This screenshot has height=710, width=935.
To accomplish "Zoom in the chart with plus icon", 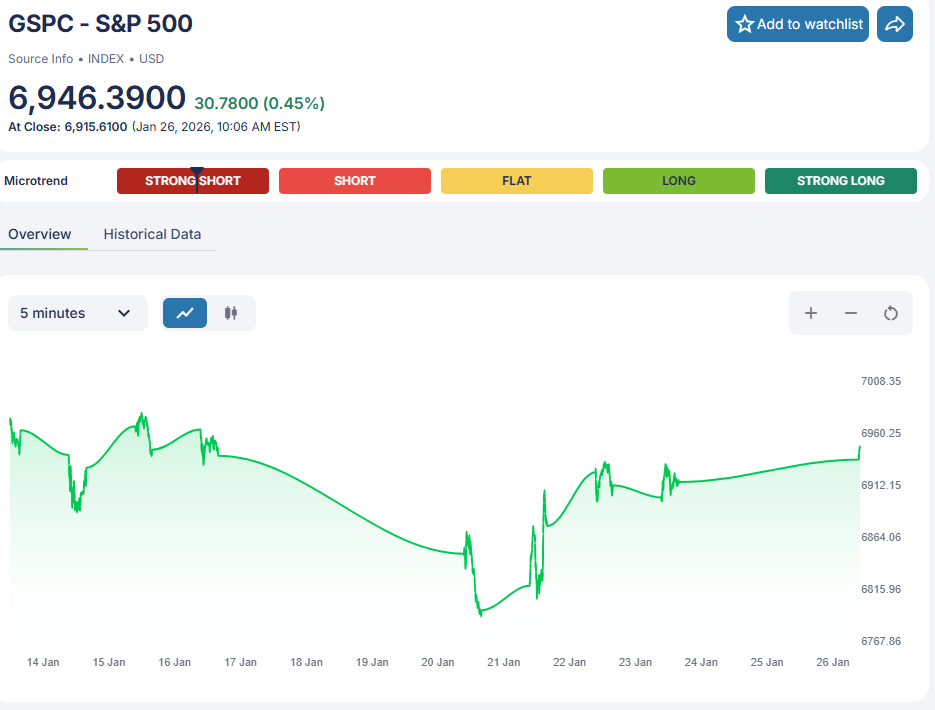I will [811, 313].
